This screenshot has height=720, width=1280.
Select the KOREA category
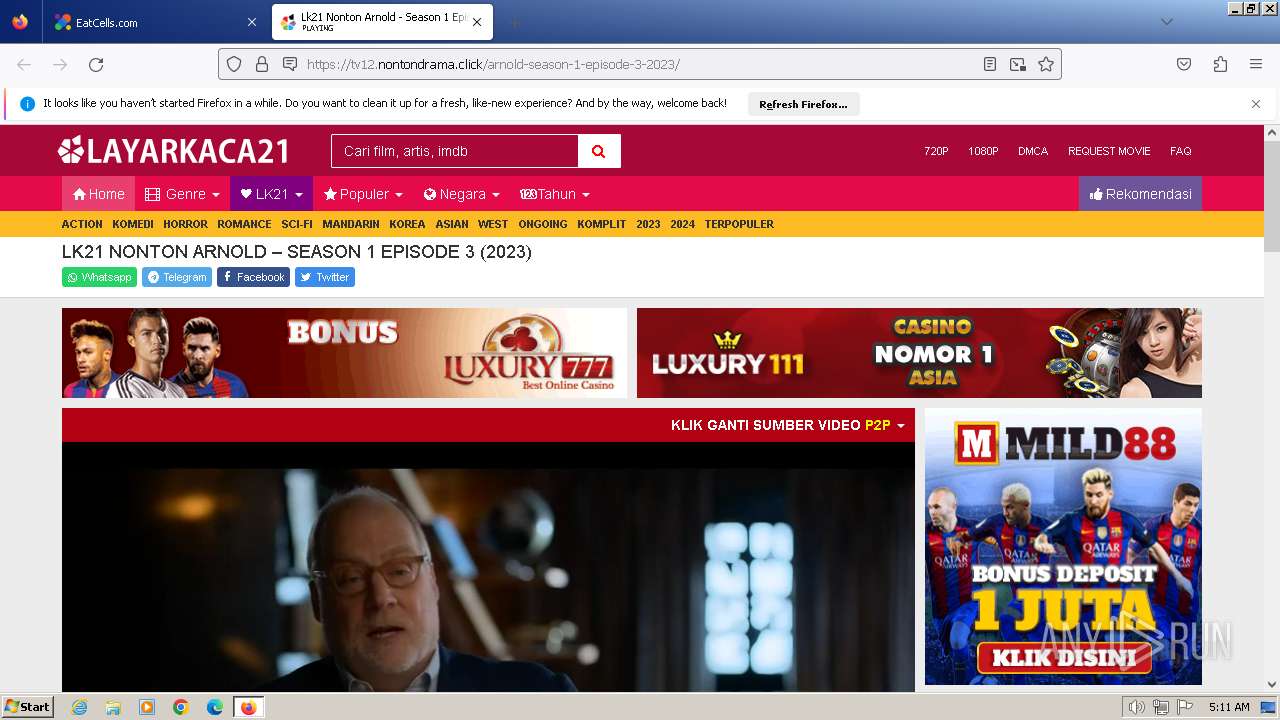[x=407, y=224]
